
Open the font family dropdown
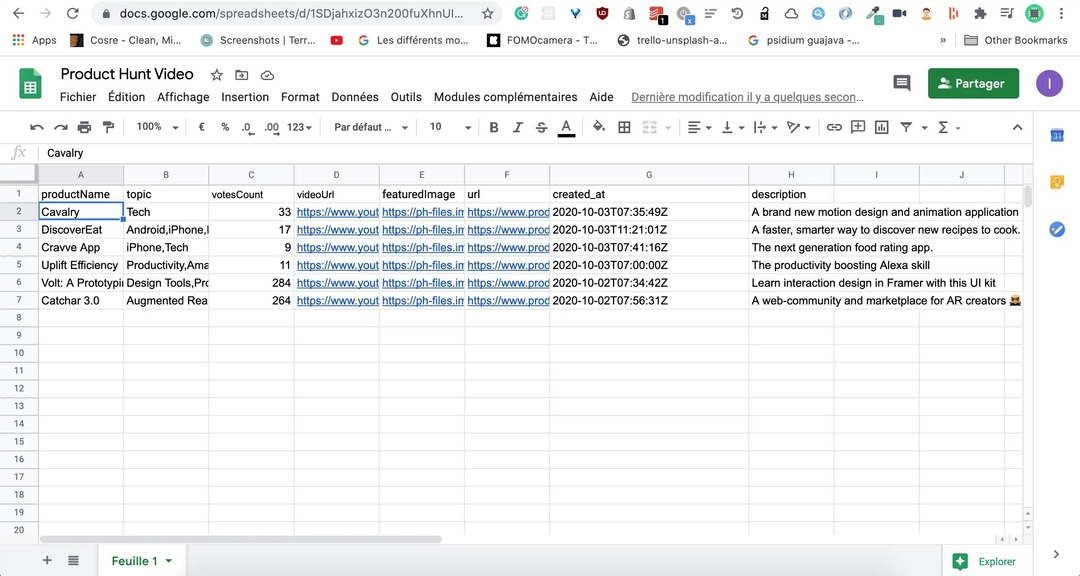371,127
